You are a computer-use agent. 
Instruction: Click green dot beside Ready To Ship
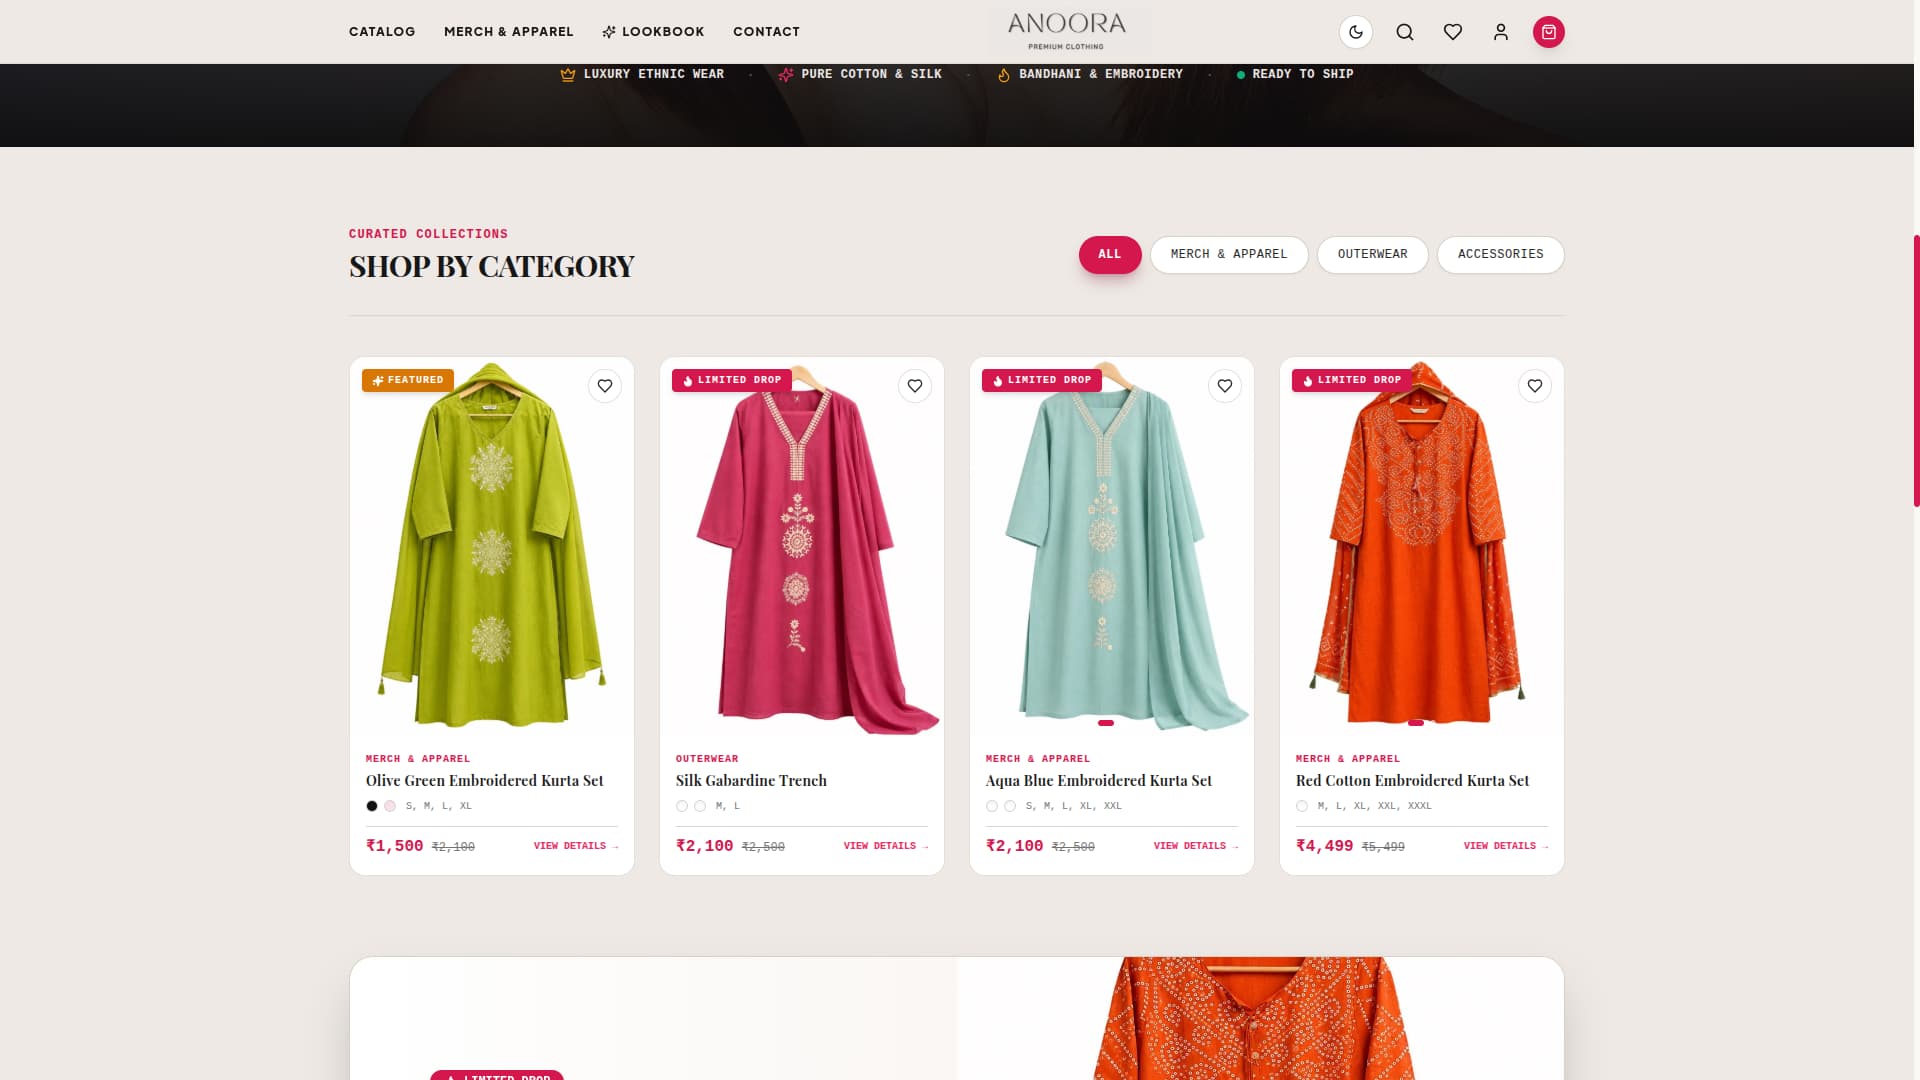1241,75
